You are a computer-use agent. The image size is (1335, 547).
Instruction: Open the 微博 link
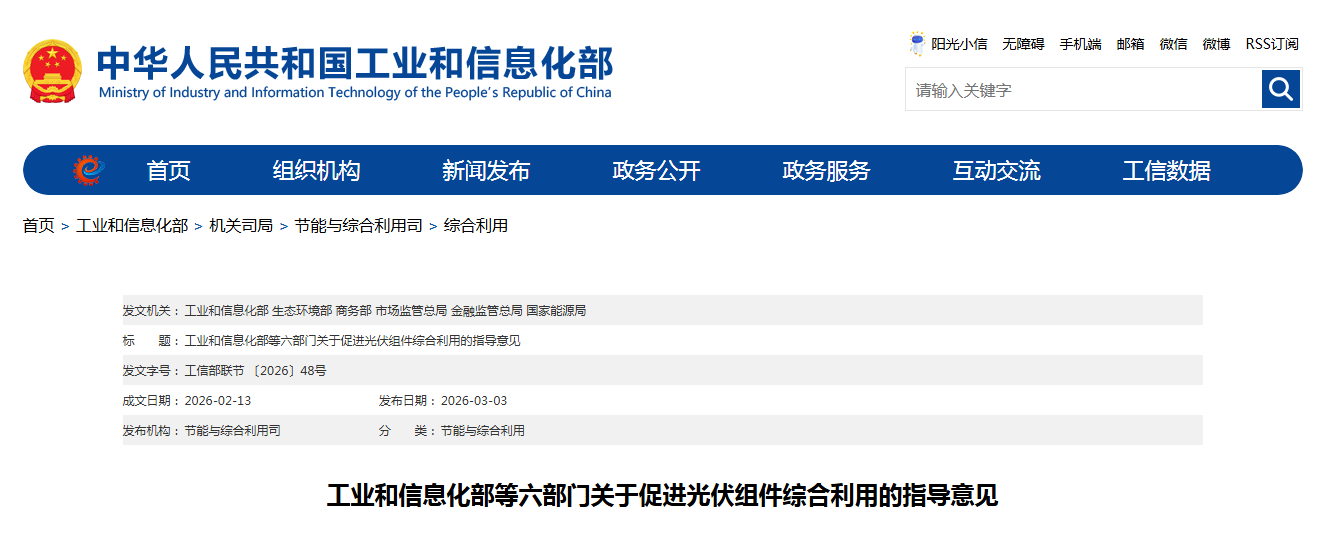pos(1216,44)
